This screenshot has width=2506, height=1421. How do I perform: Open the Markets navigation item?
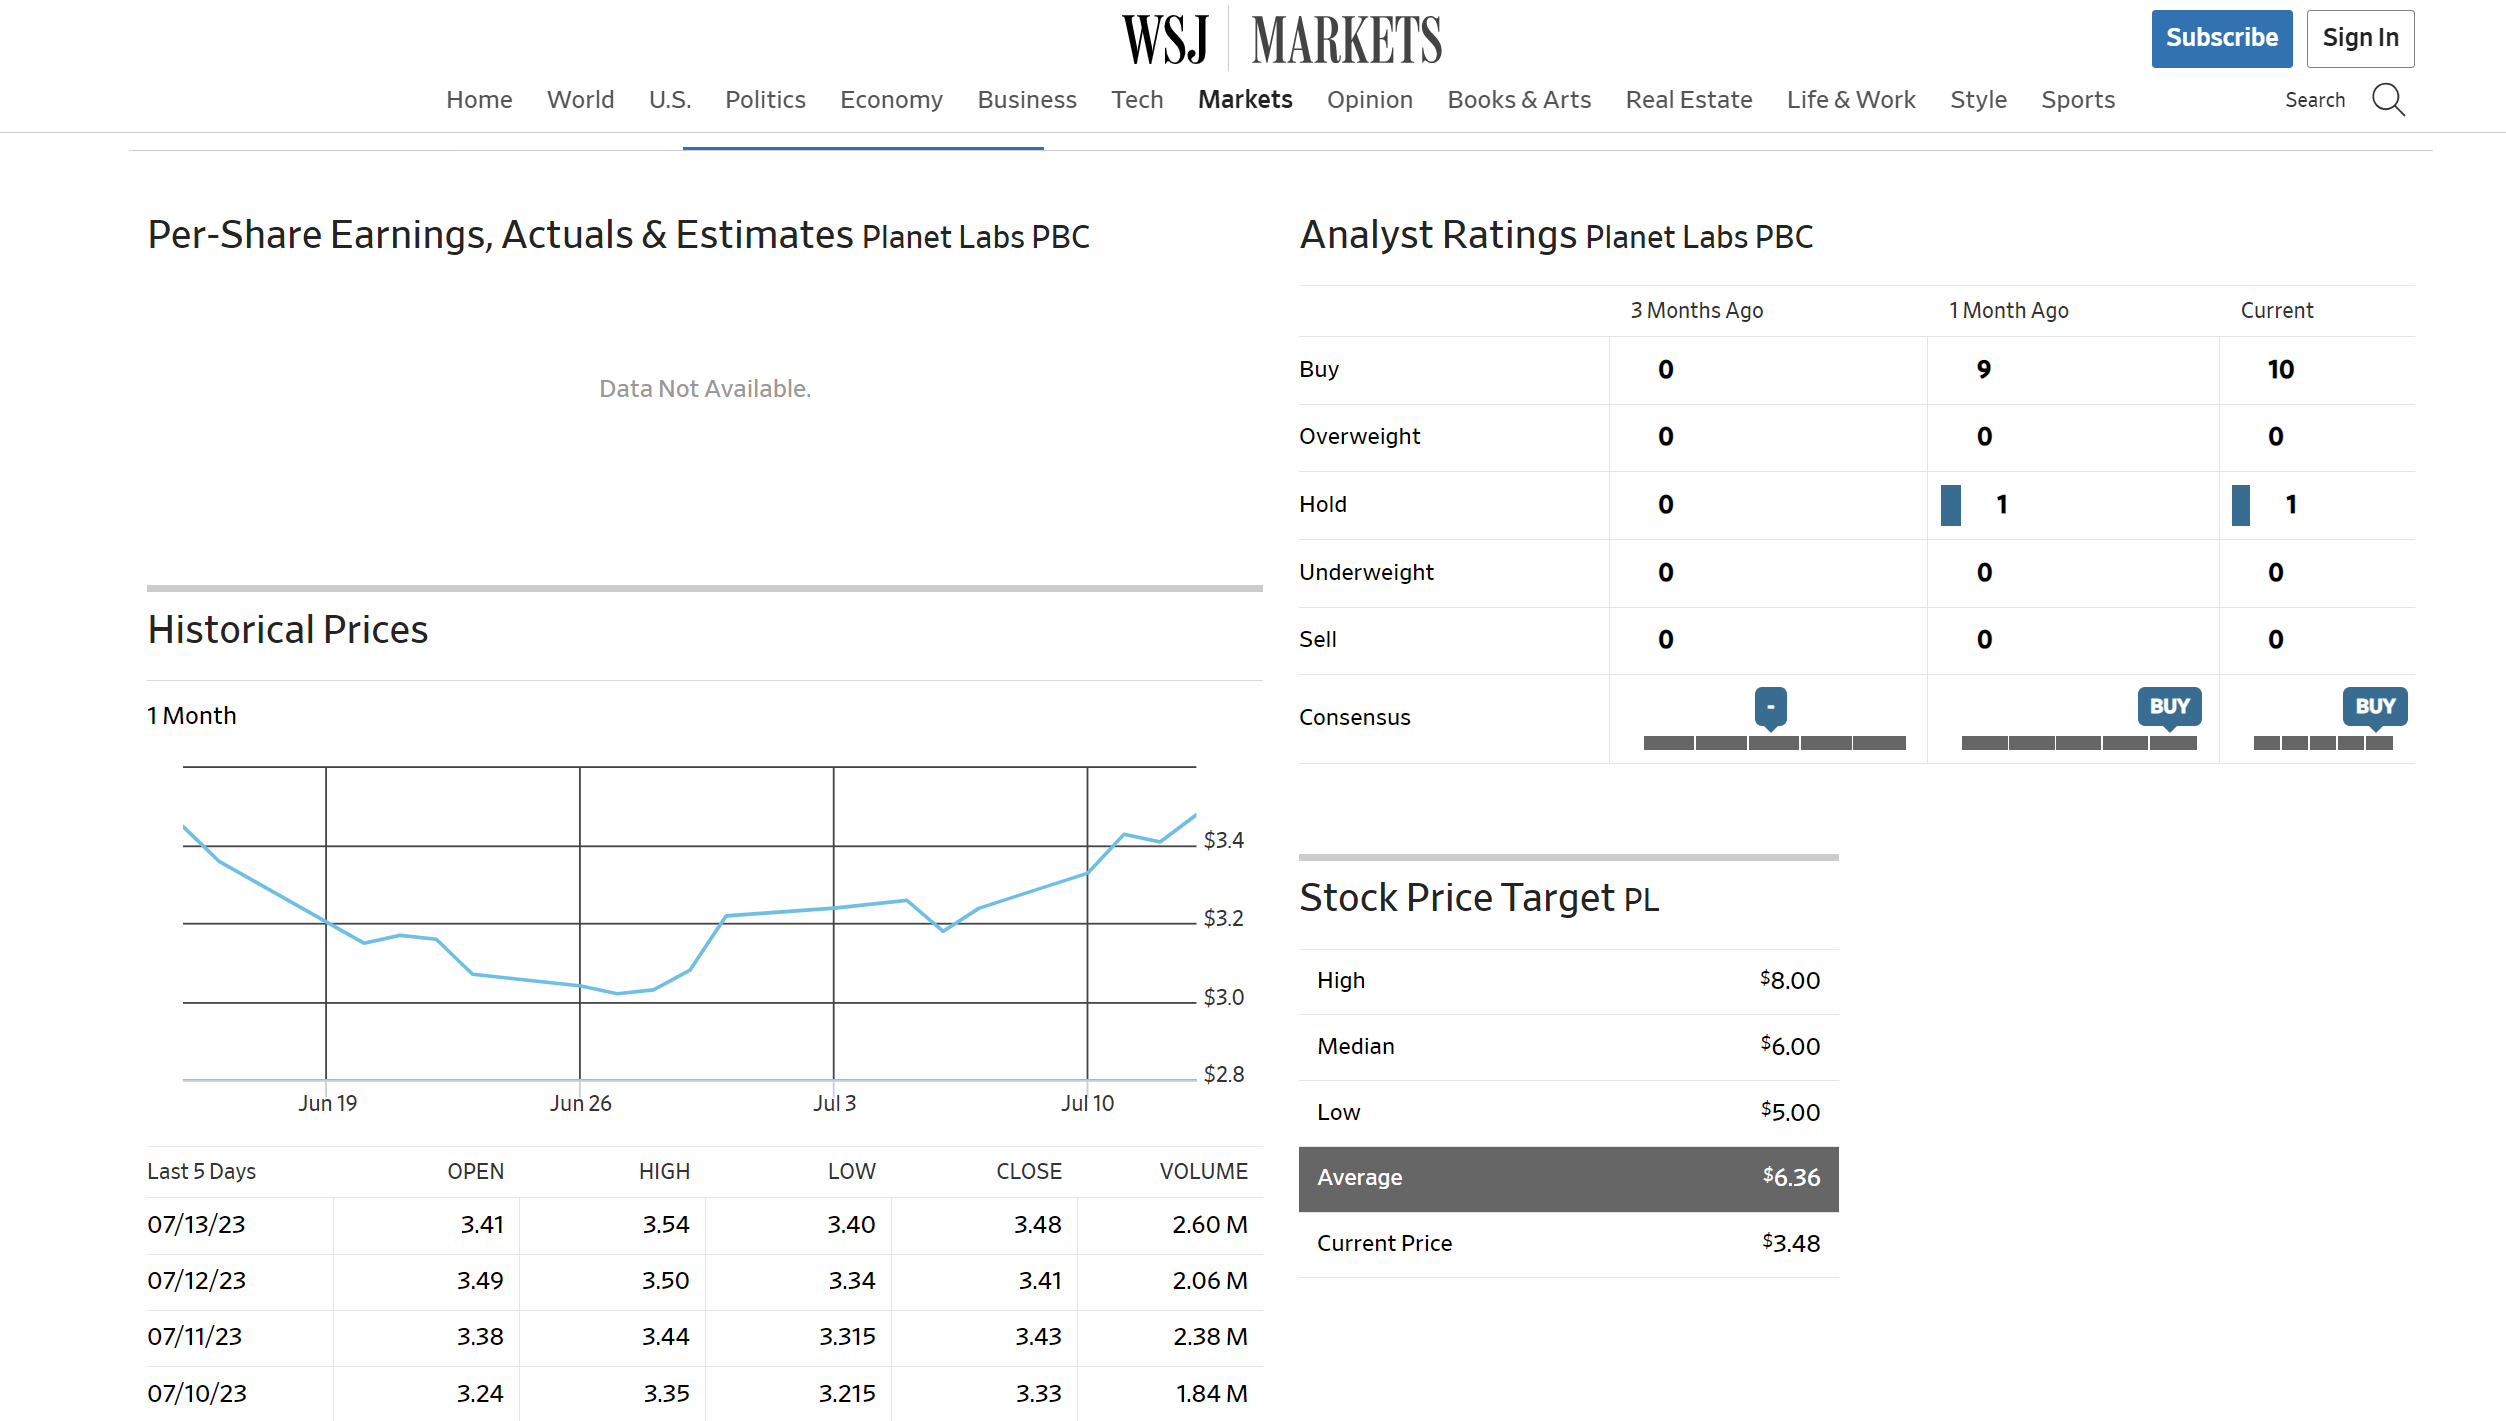(x=1245, y=100)
